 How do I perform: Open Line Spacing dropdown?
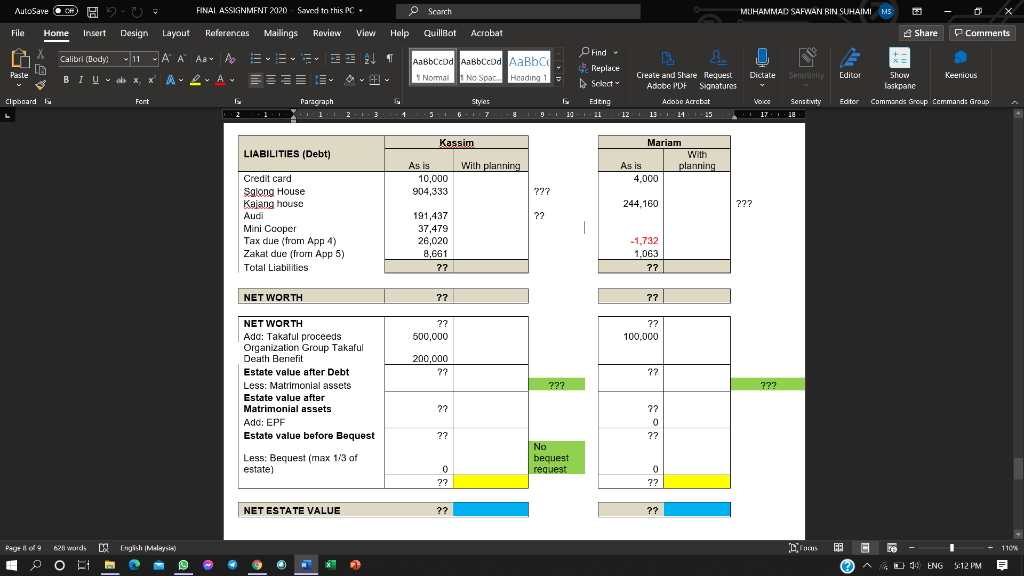324,80
